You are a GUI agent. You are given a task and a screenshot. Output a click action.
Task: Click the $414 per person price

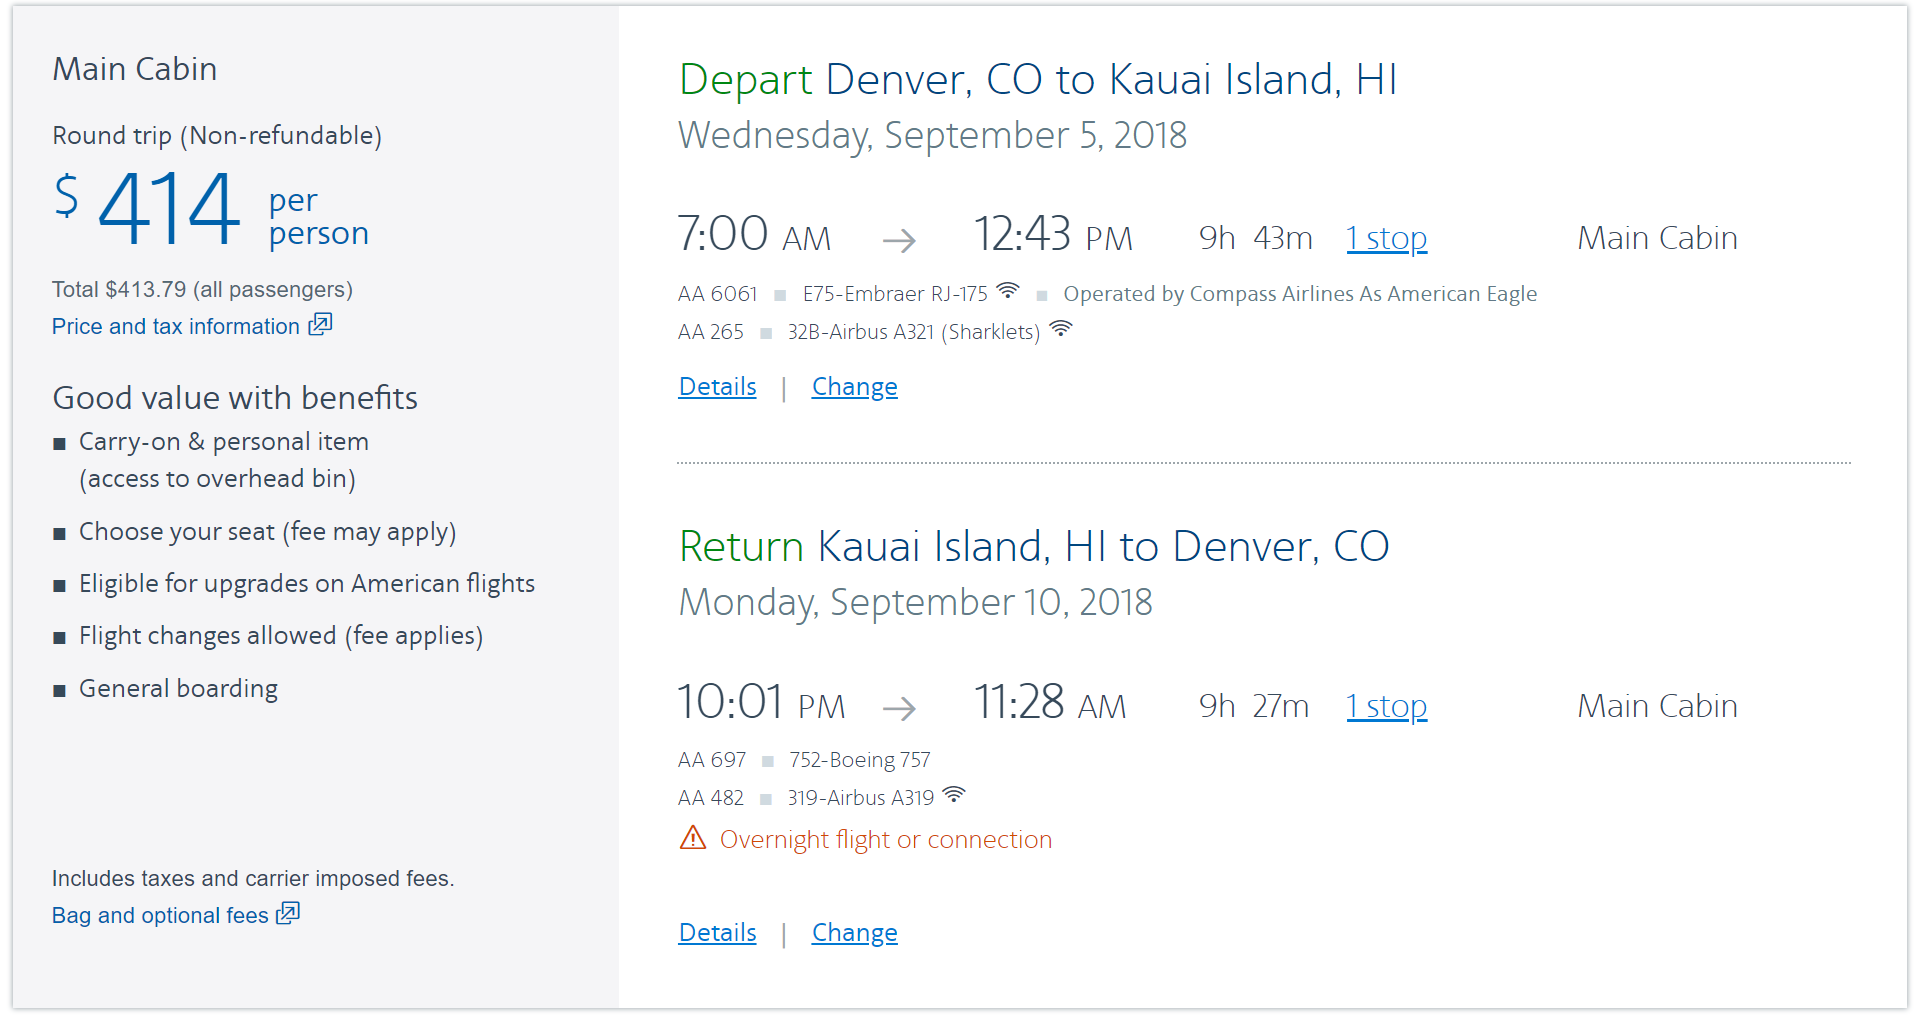point(170,209)
